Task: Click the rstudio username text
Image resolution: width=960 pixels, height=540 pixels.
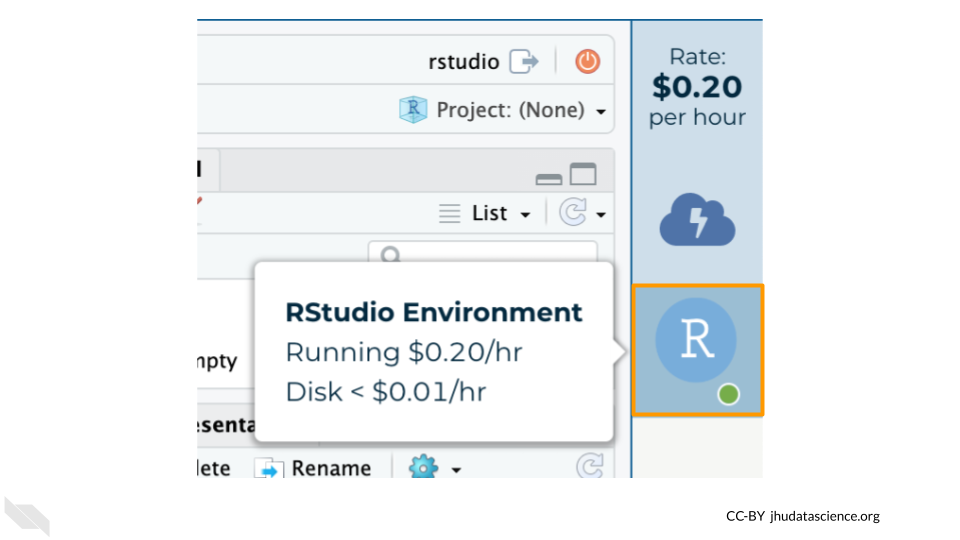Action: pyautogui.click(x=464, y=62)
